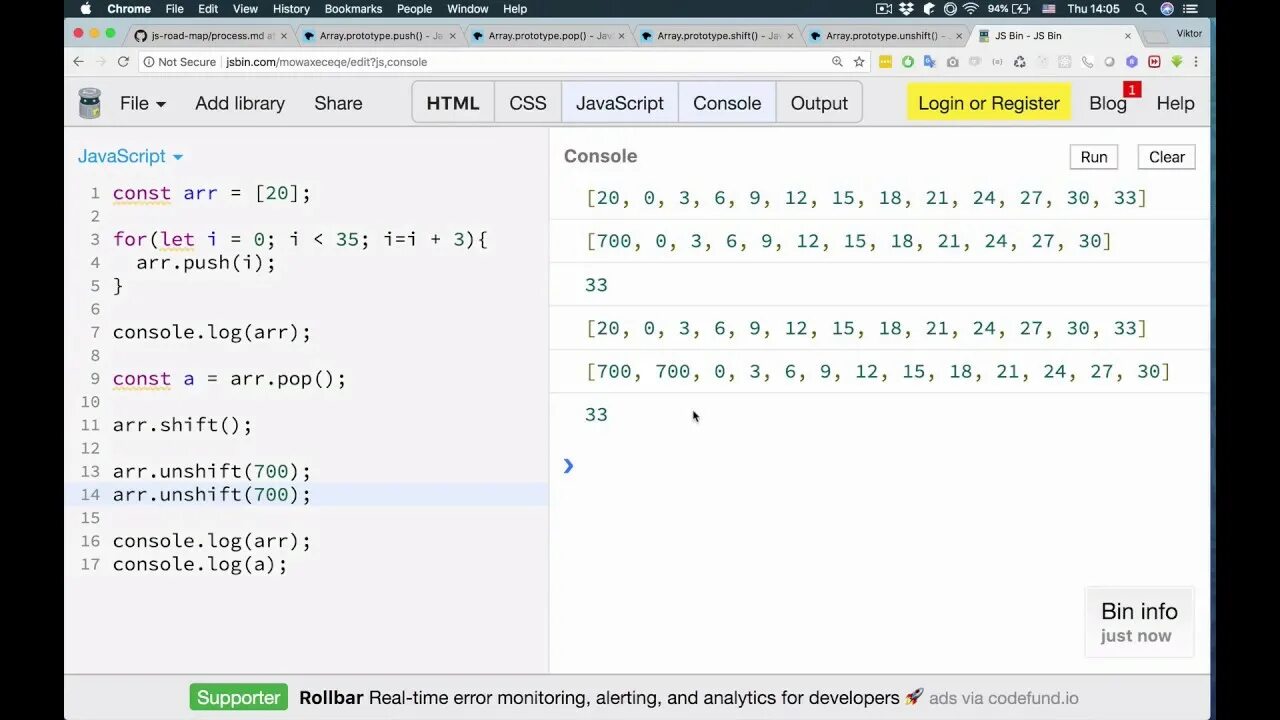The width and height of the screenshot is (1280, 720).
Task: Click the screen recording camera menu icon
Action: pyautogui.click(x=884, y=9)
